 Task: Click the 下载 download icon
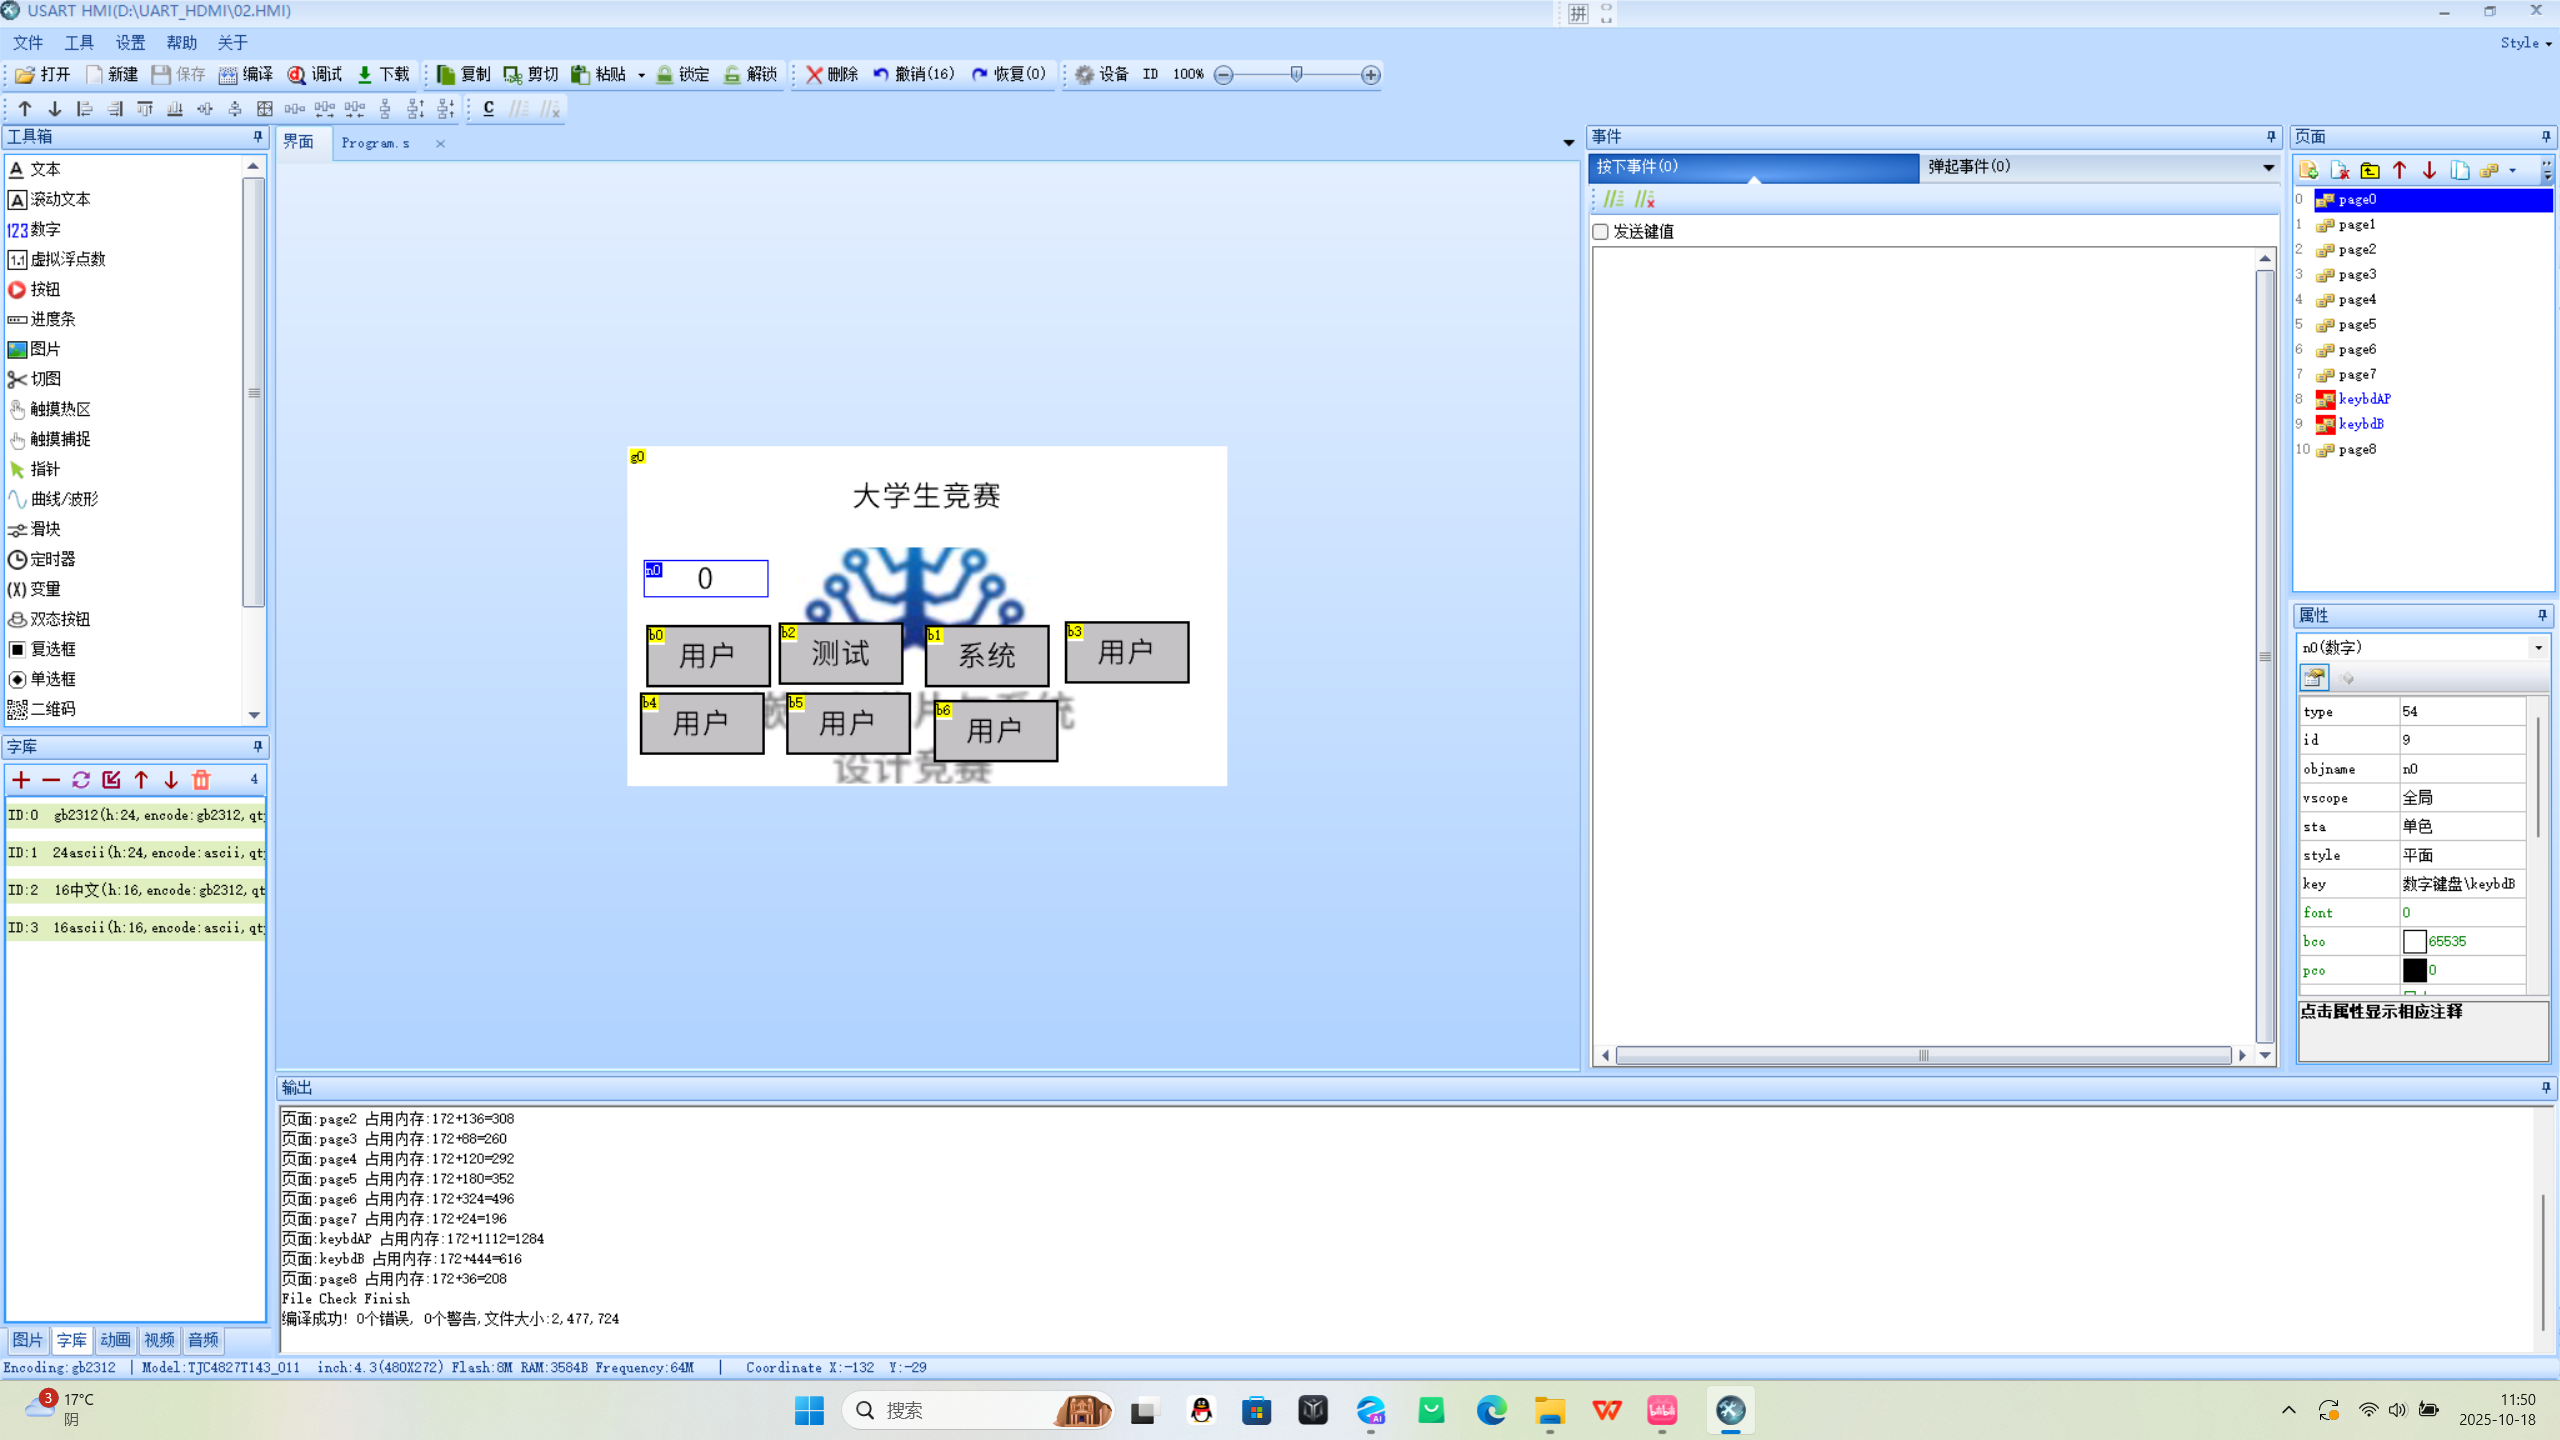pos(365,75)
